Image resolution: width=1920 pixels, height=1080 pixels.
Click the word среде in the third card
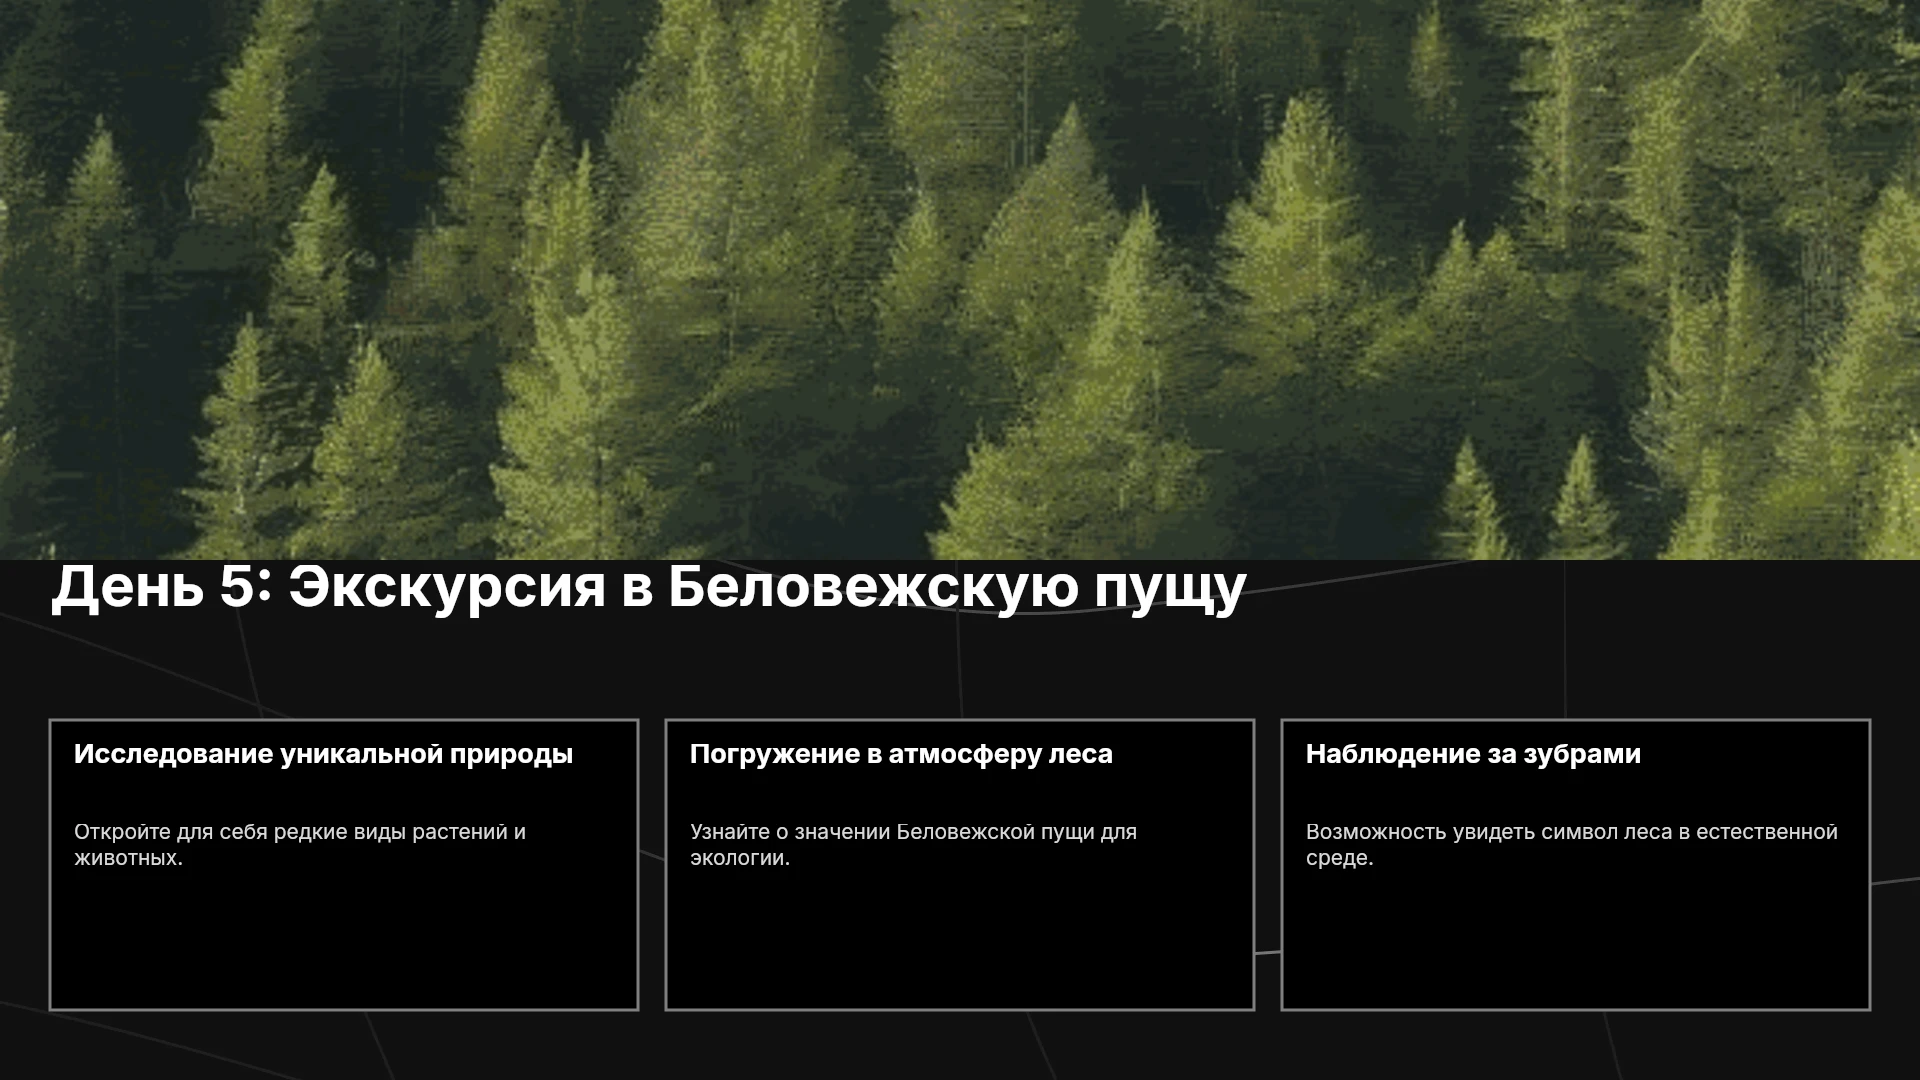pyautogui.click(x=1339, y=858)
